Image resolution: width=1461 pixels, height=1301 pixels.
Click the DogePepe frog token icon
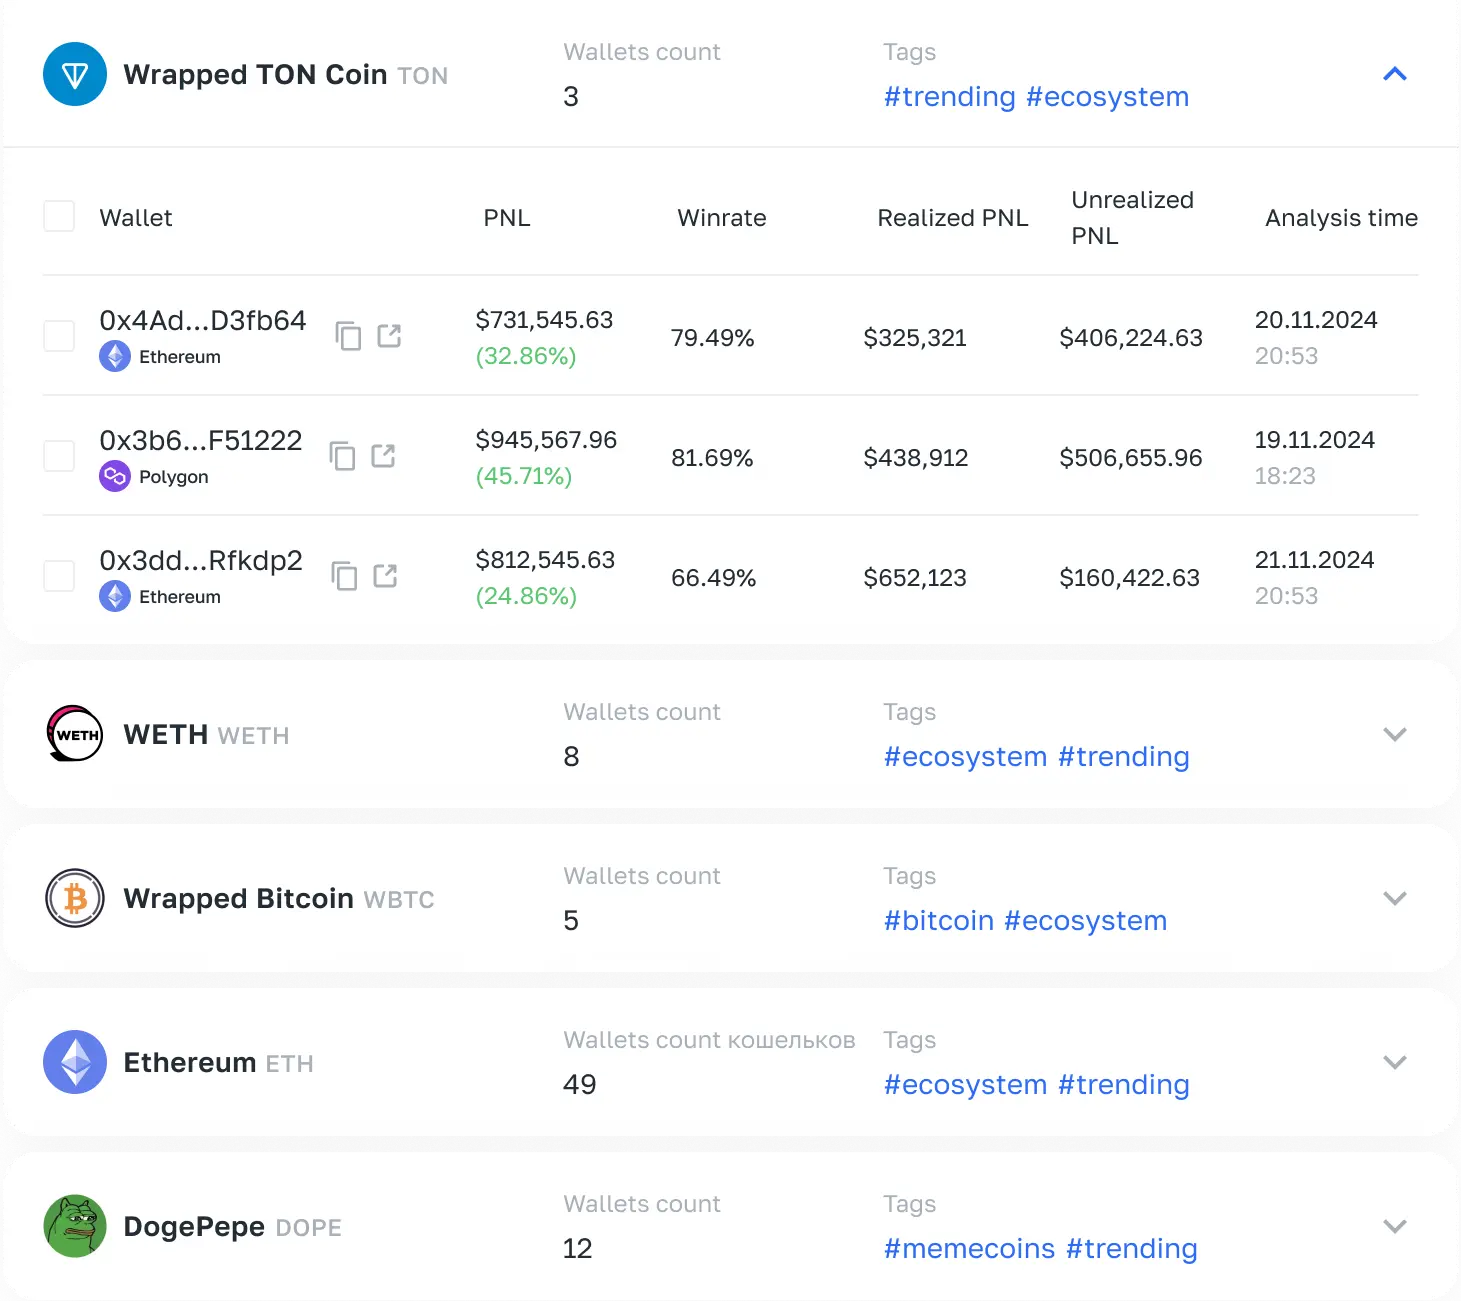(x=75, y=1226)
